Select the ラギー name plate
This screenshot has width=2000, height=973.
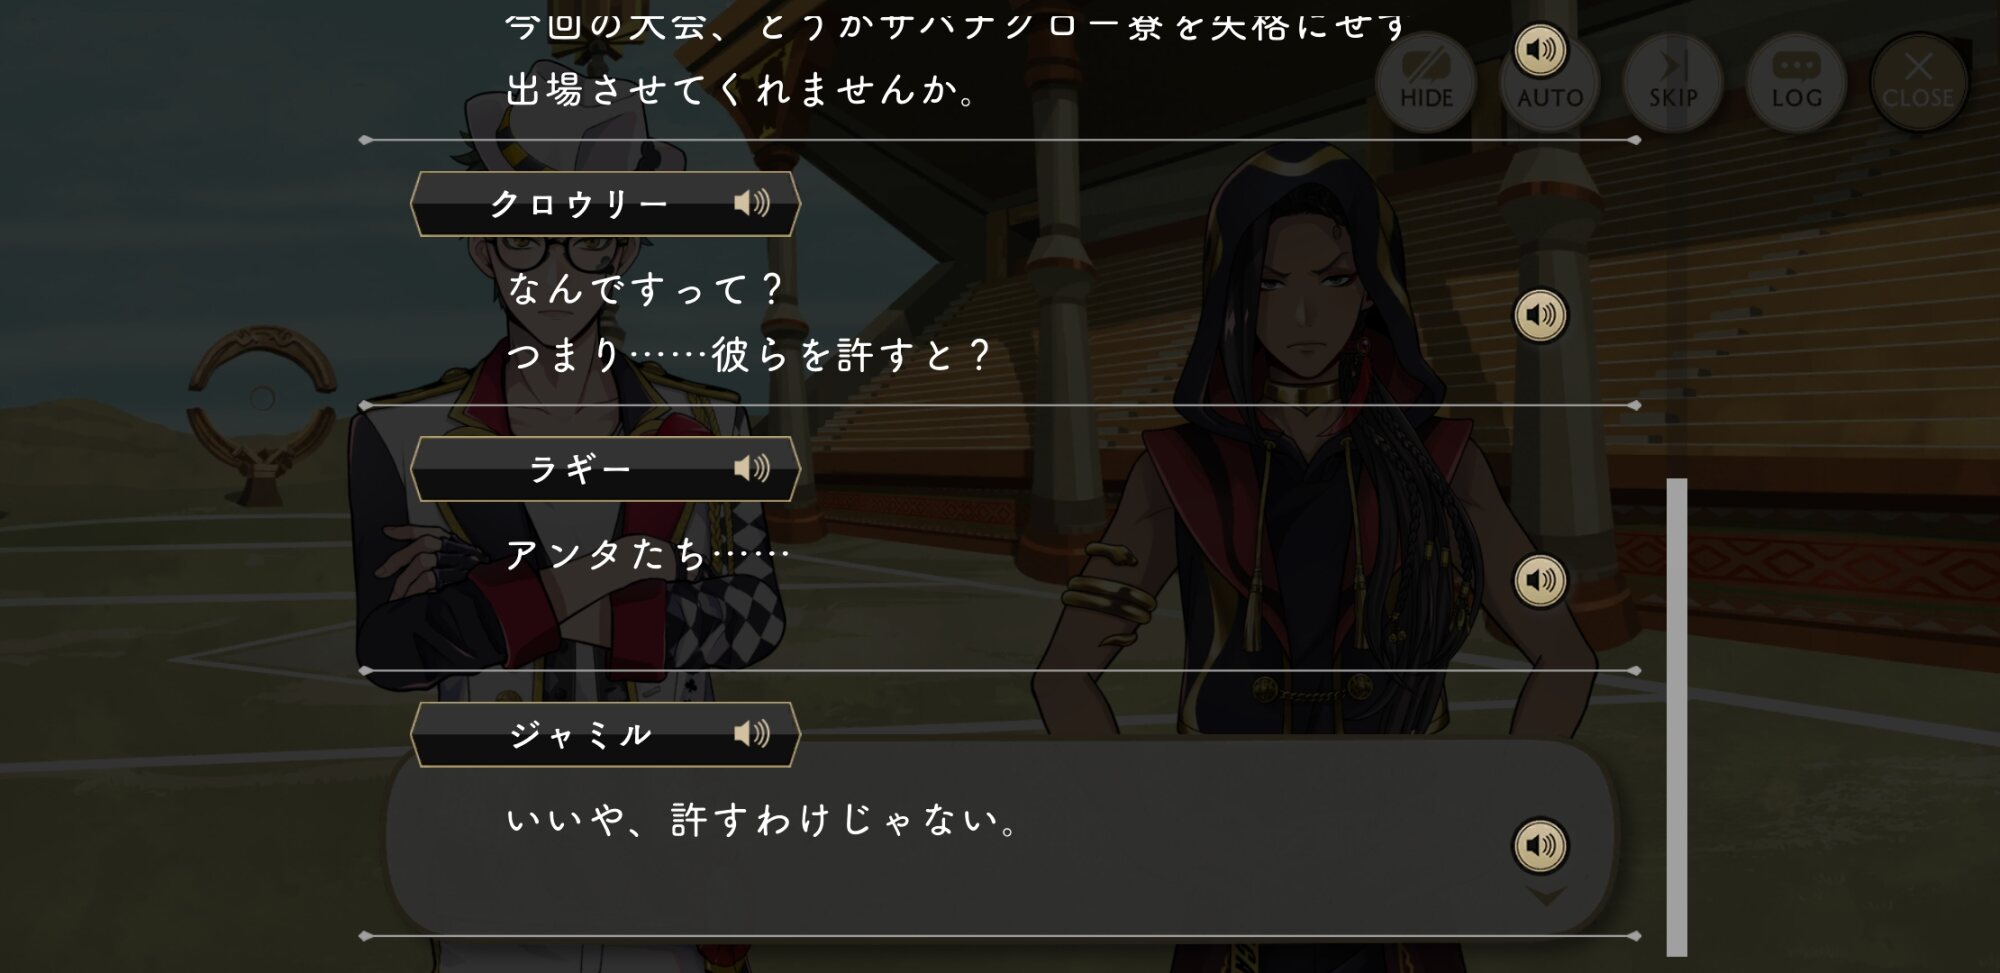coord(605,469)
